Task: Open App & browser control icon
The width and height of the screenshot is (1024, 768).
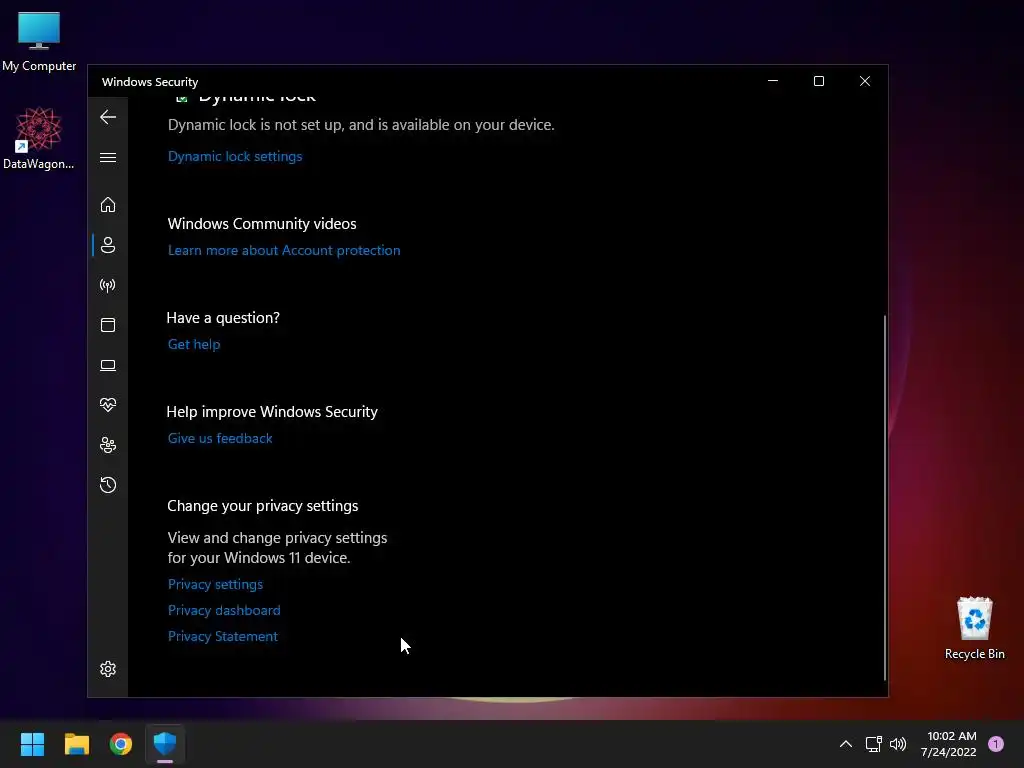Action: [108, 325]
